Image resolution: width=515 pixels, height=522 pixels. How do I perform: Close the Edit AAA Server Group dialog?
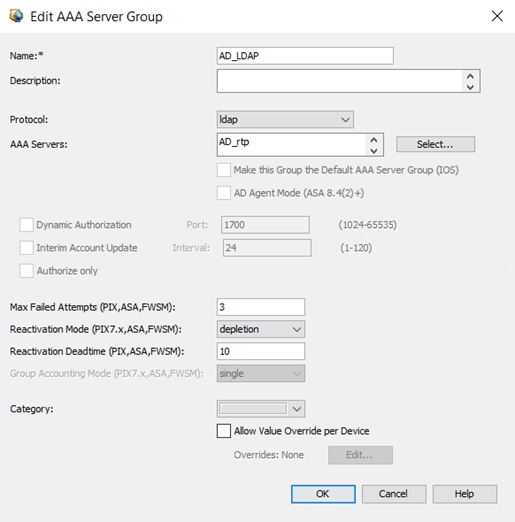coord(497,16)
